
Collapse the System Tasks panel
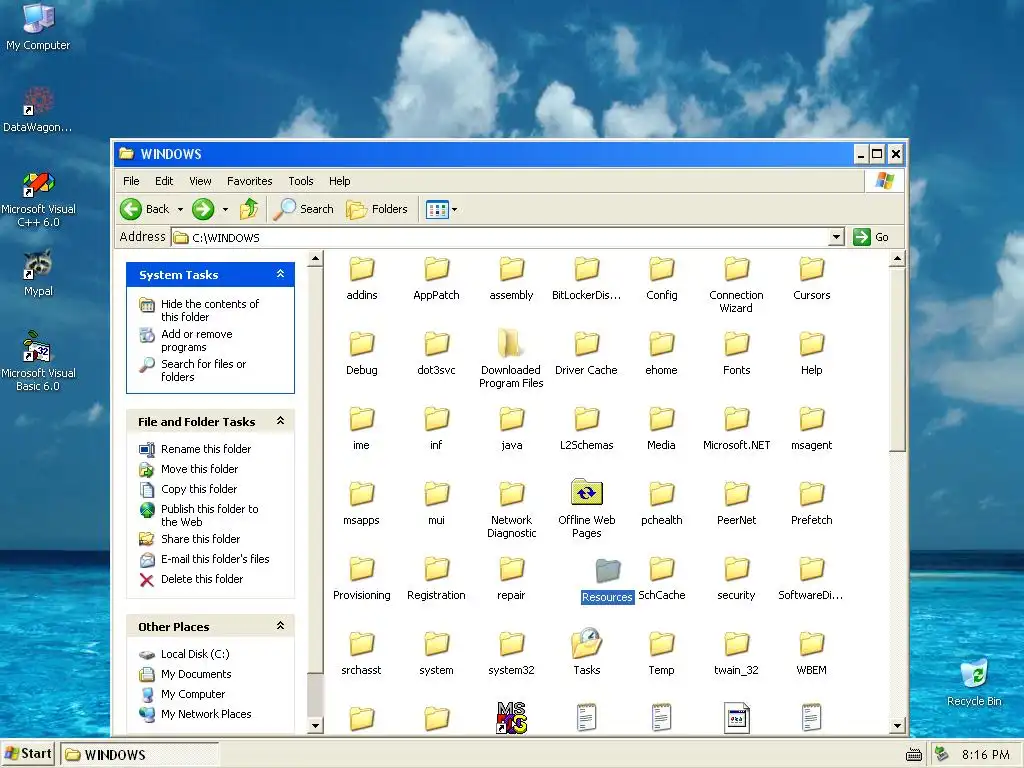(x=280, y=274)
